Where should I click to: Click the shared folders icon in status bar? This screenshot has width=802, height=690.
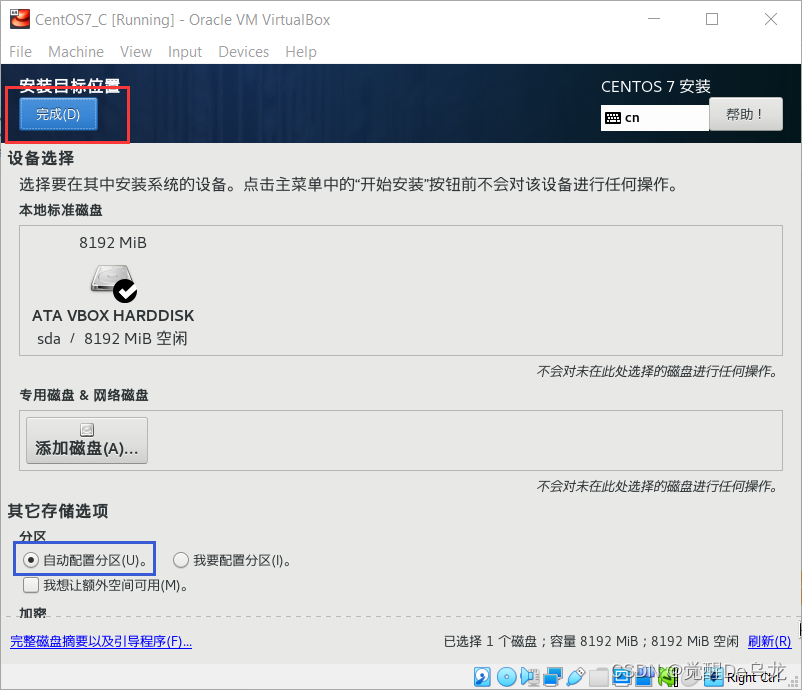(598, 677)
